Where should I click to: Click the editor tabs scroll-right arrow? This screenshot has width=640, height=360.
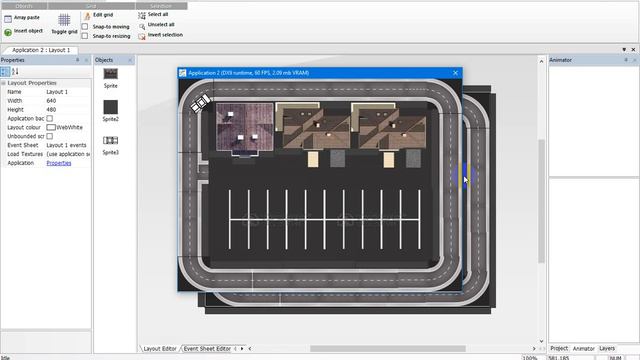pyautogui.click(x=242, y=349)
